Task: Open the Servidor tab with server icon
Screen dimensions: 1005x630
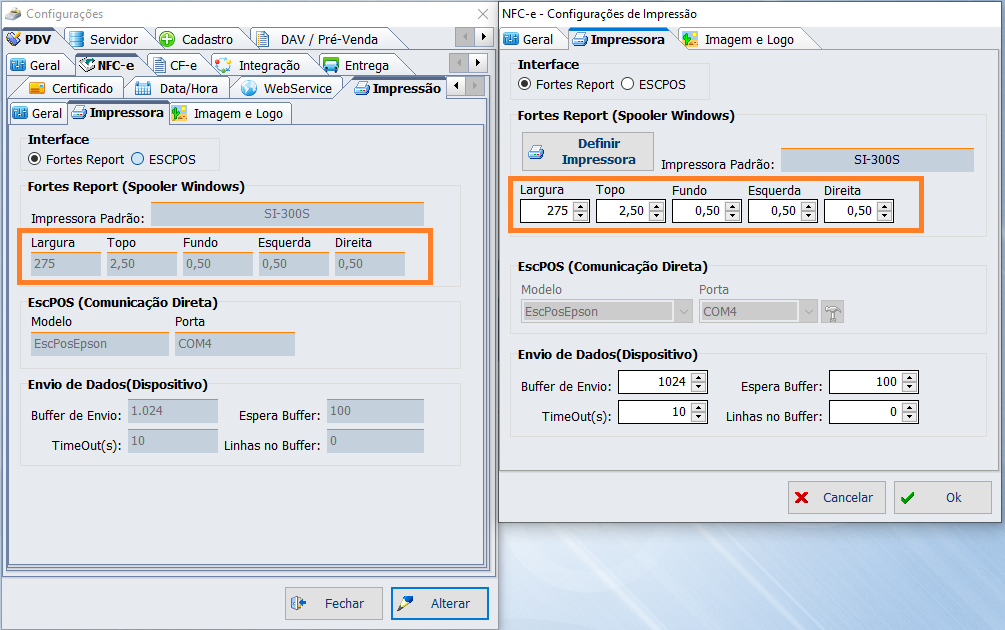Action: (103, 39)
